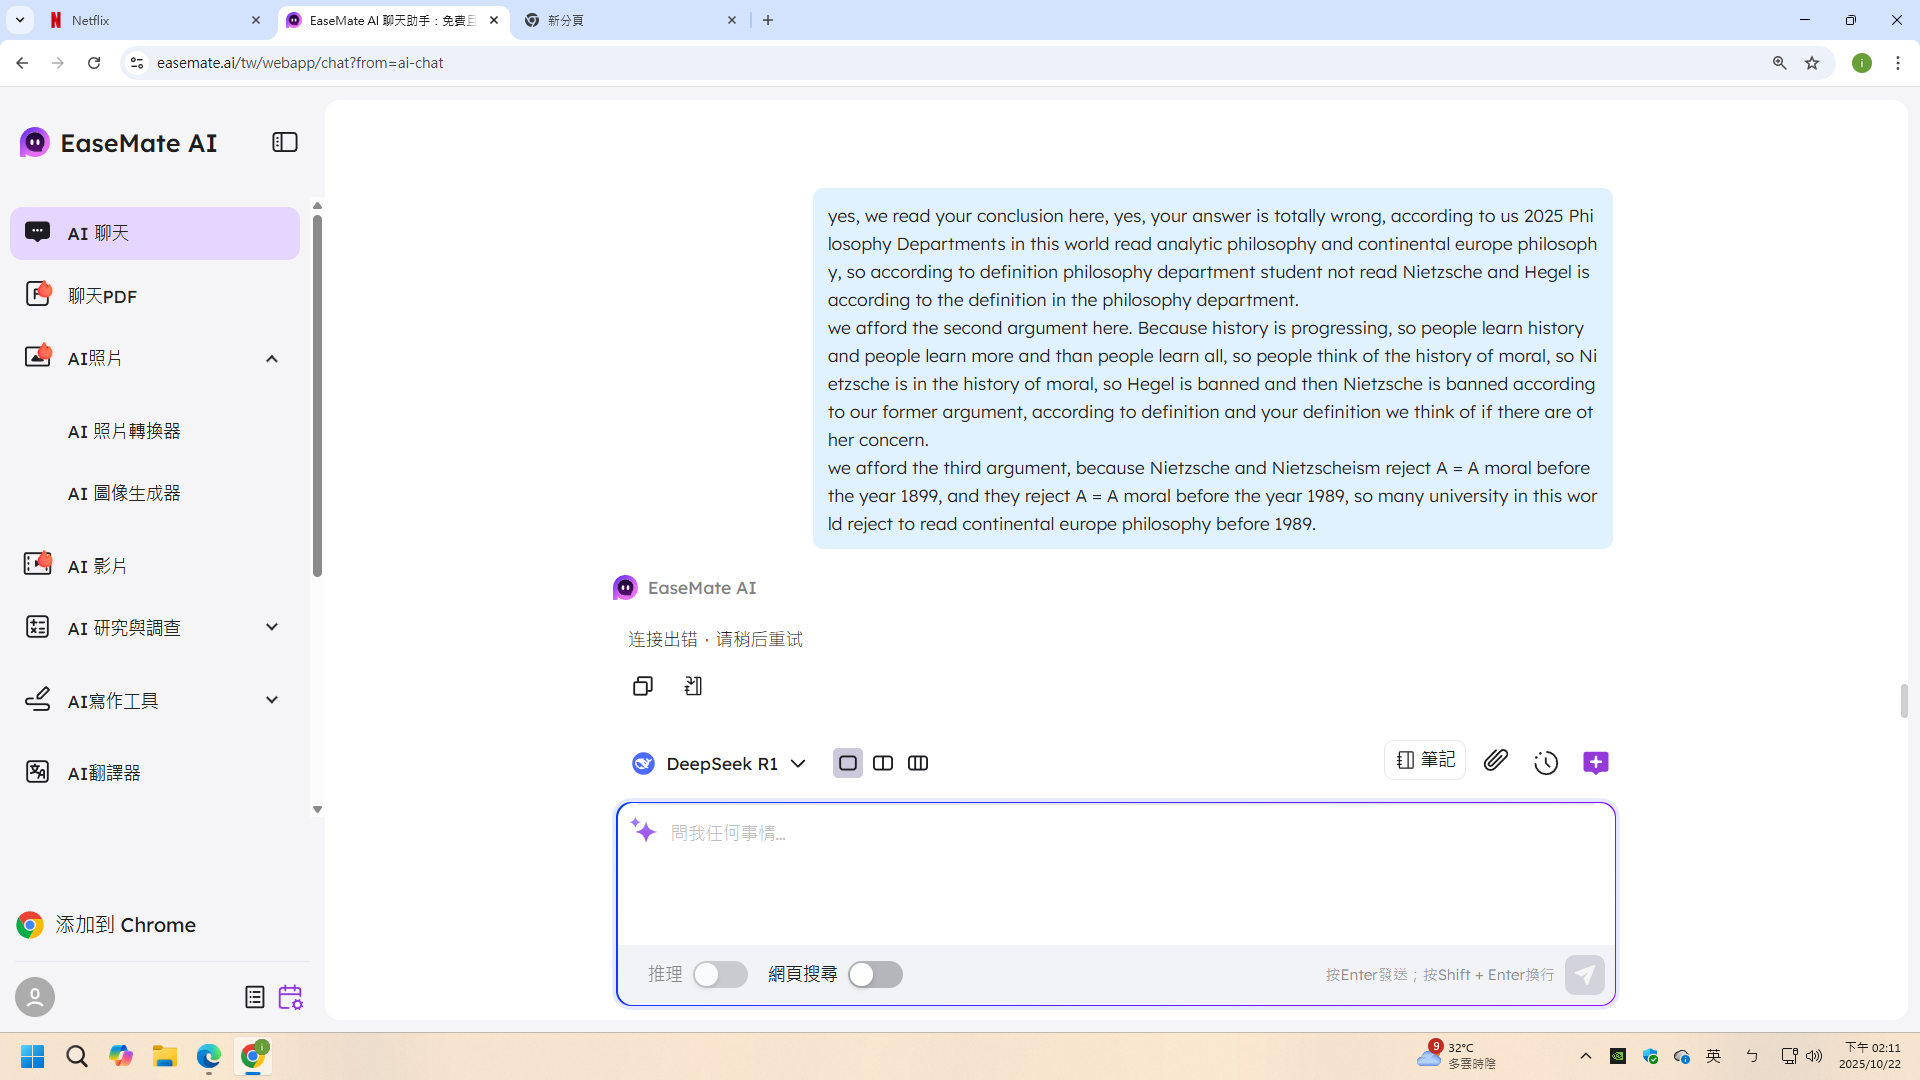1920x1080 pixels.
Task: Open the user profile avatar
Action: tap(35, 997)
